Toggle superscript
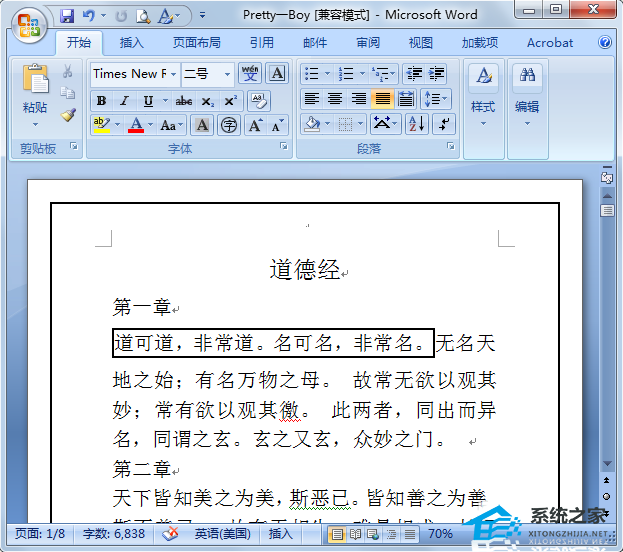Viewport: 623px width, 552px height. point(230,101)
